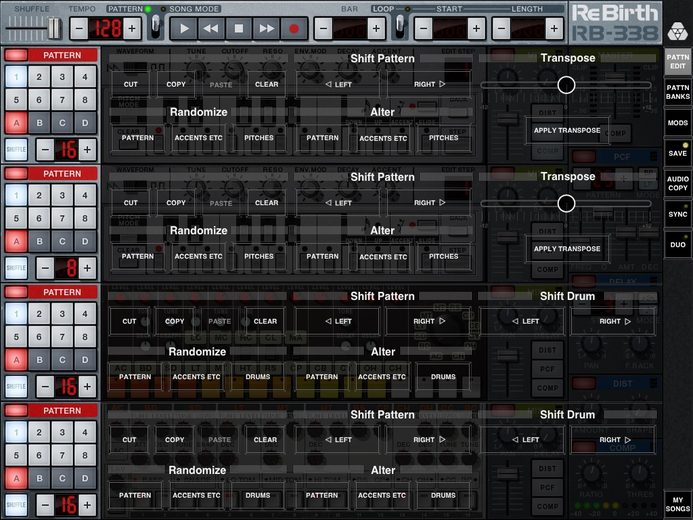Decrease tempo with the minus button
This screenshot has width=693, height=520.
pyautogui.click(x=79, y=29)
